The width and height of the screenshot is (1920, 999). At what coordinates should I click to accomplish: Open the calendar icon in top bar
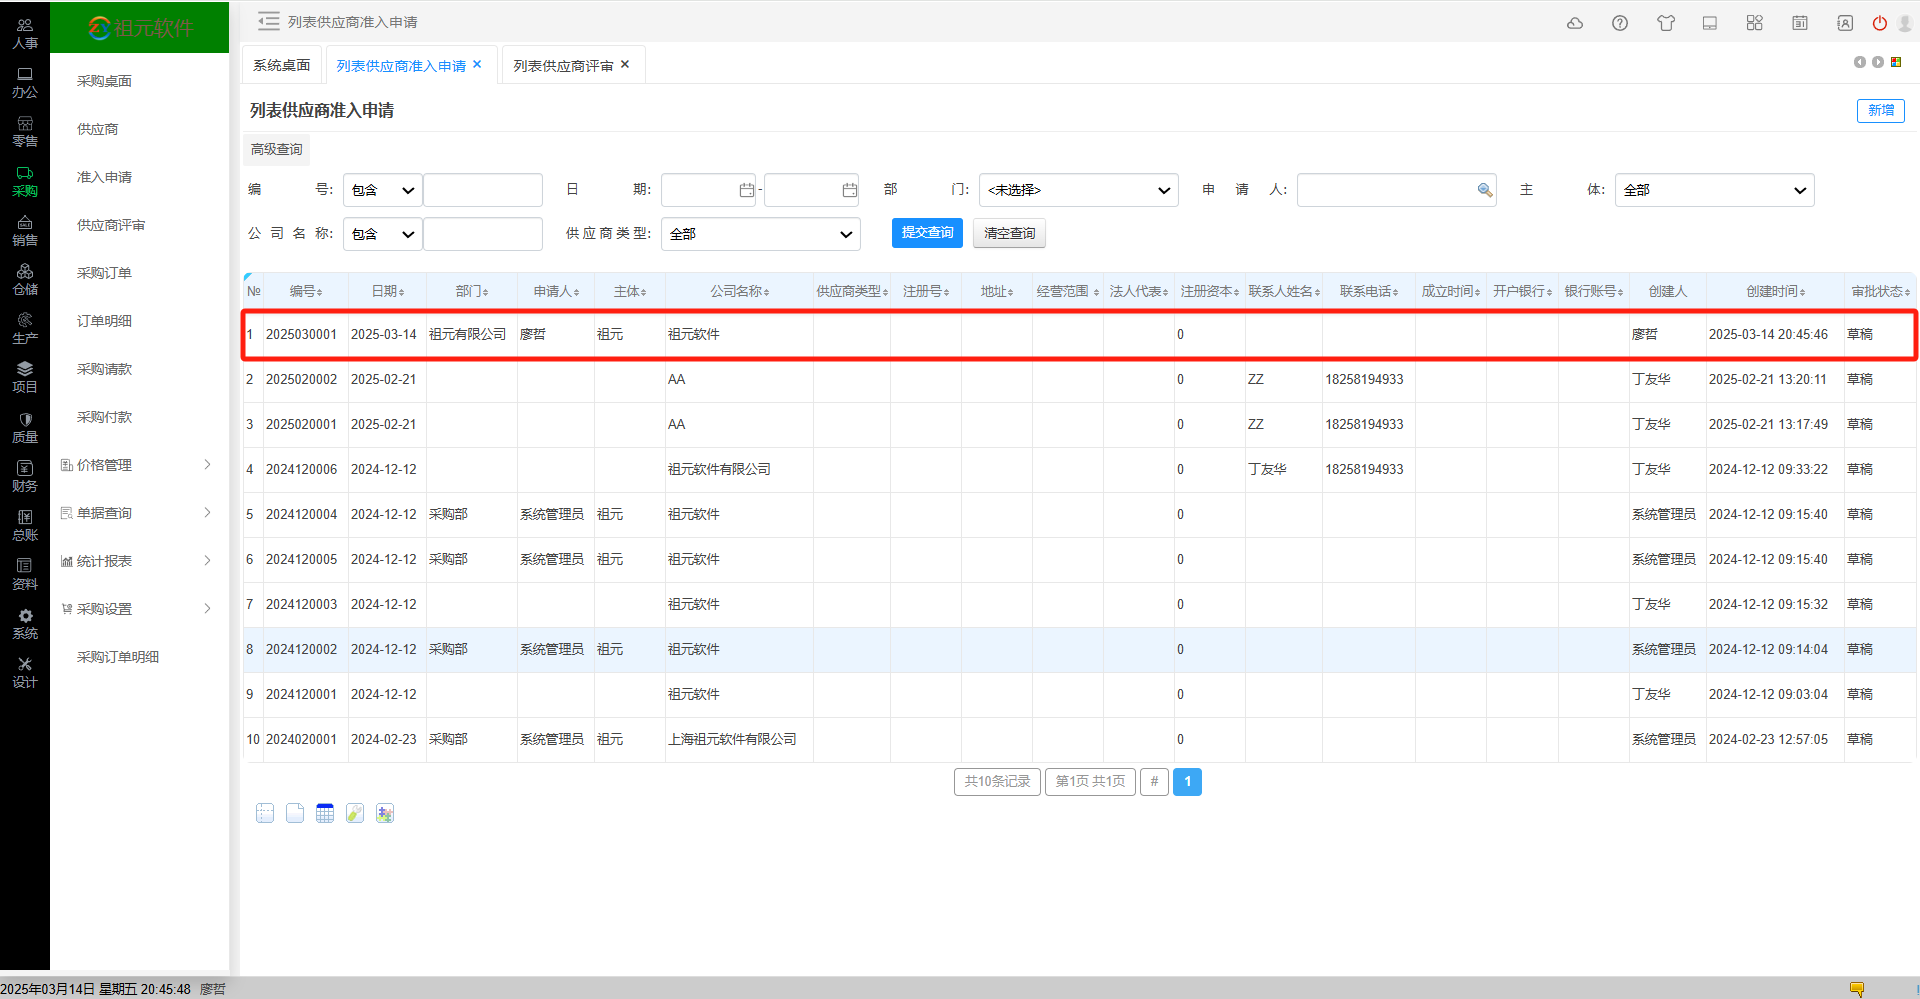coord(1800,23)
